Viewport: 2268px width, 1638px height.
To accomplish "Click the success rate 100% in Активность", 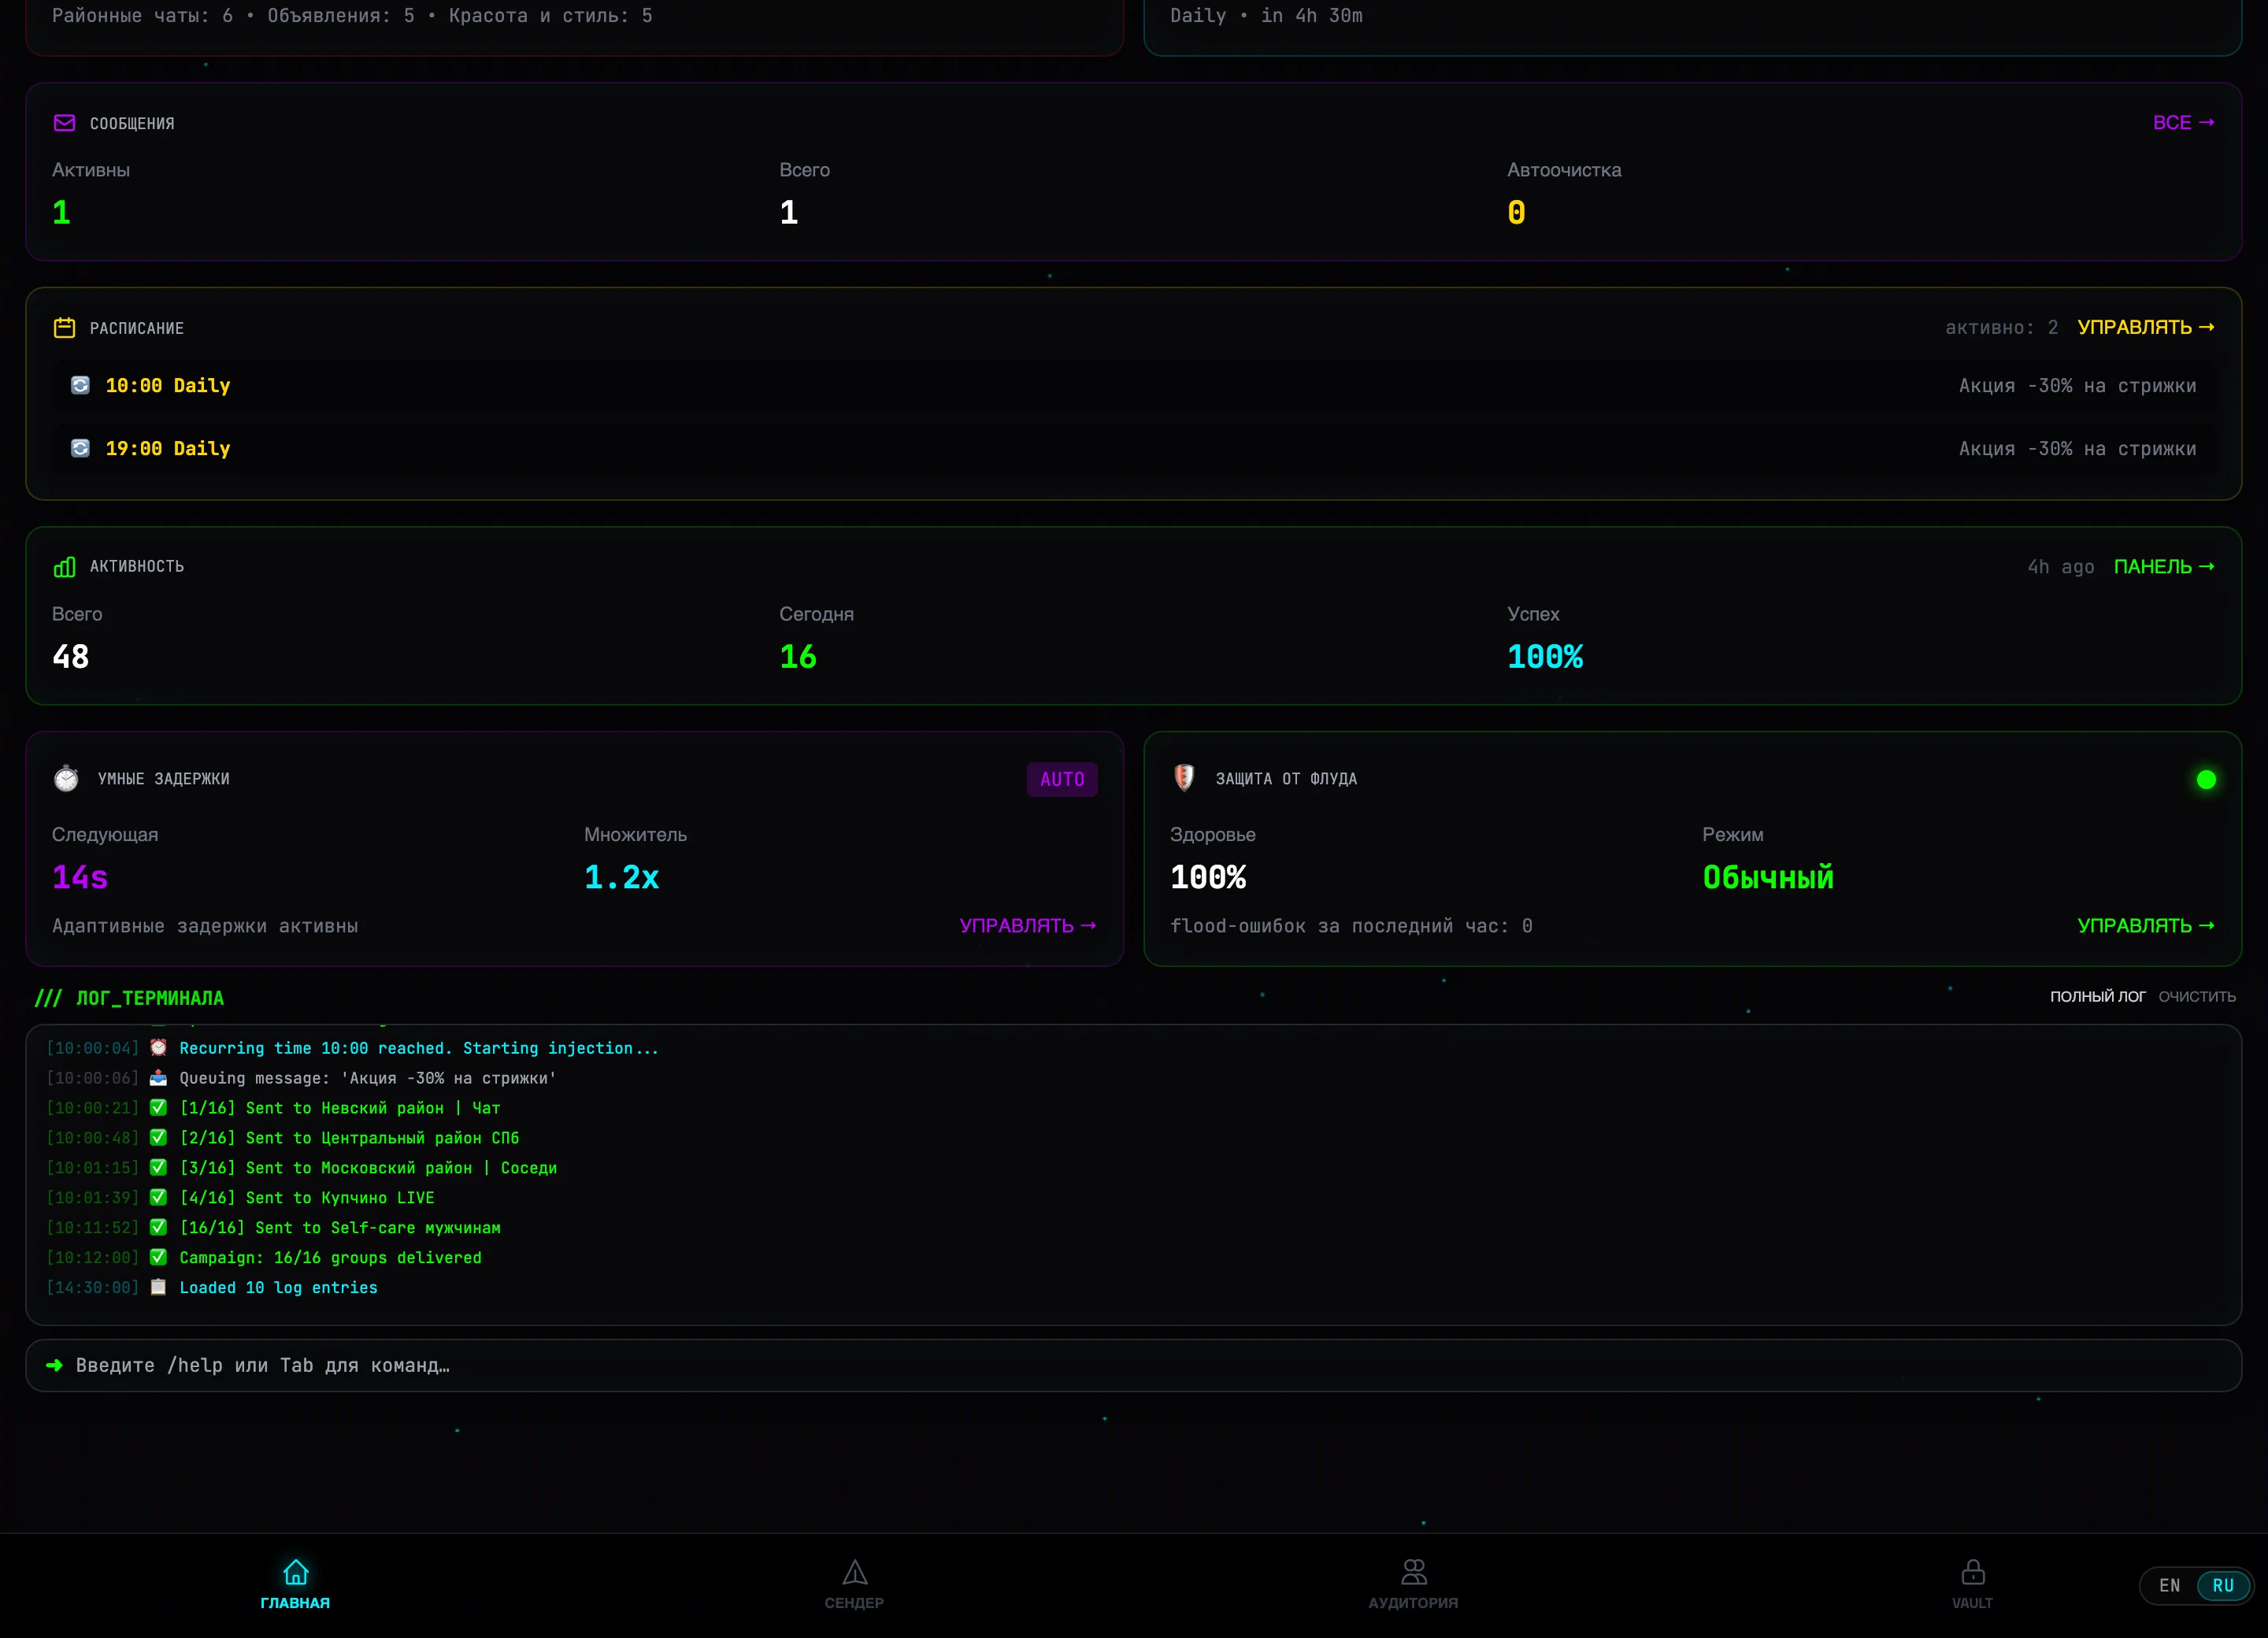I will [1545, 656].
